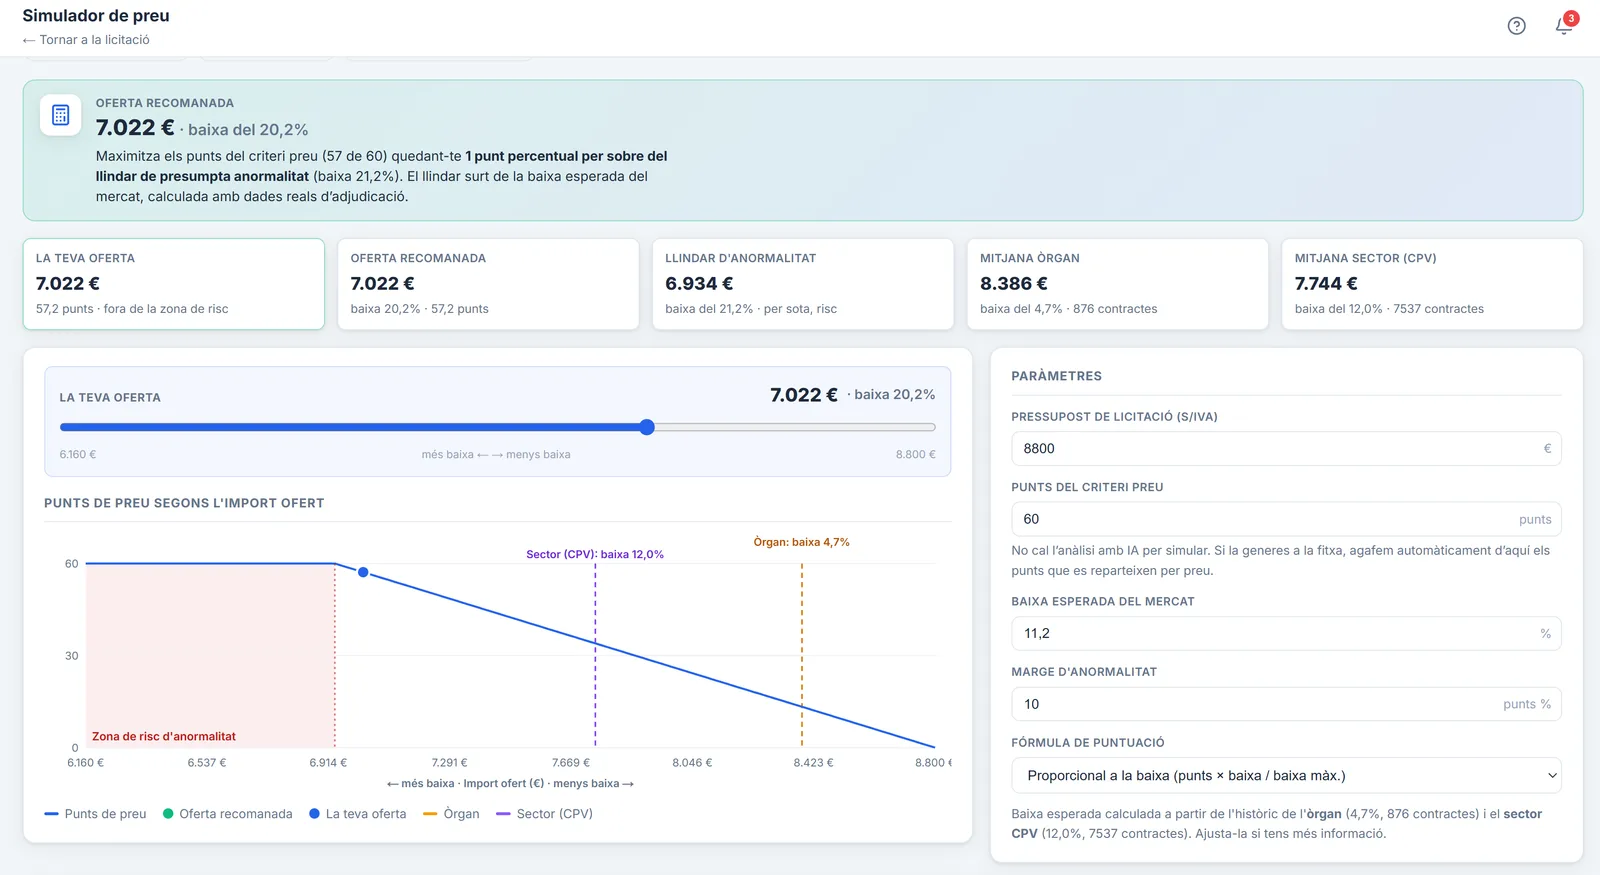Click the Baixa esperada del mercat field

point(1286,633)
